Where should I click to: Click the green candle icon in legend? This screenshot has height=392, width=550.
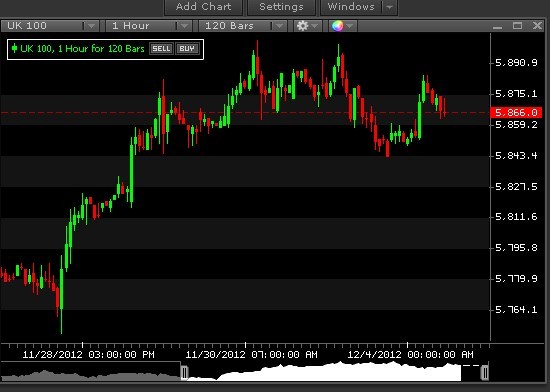(14, 48)
